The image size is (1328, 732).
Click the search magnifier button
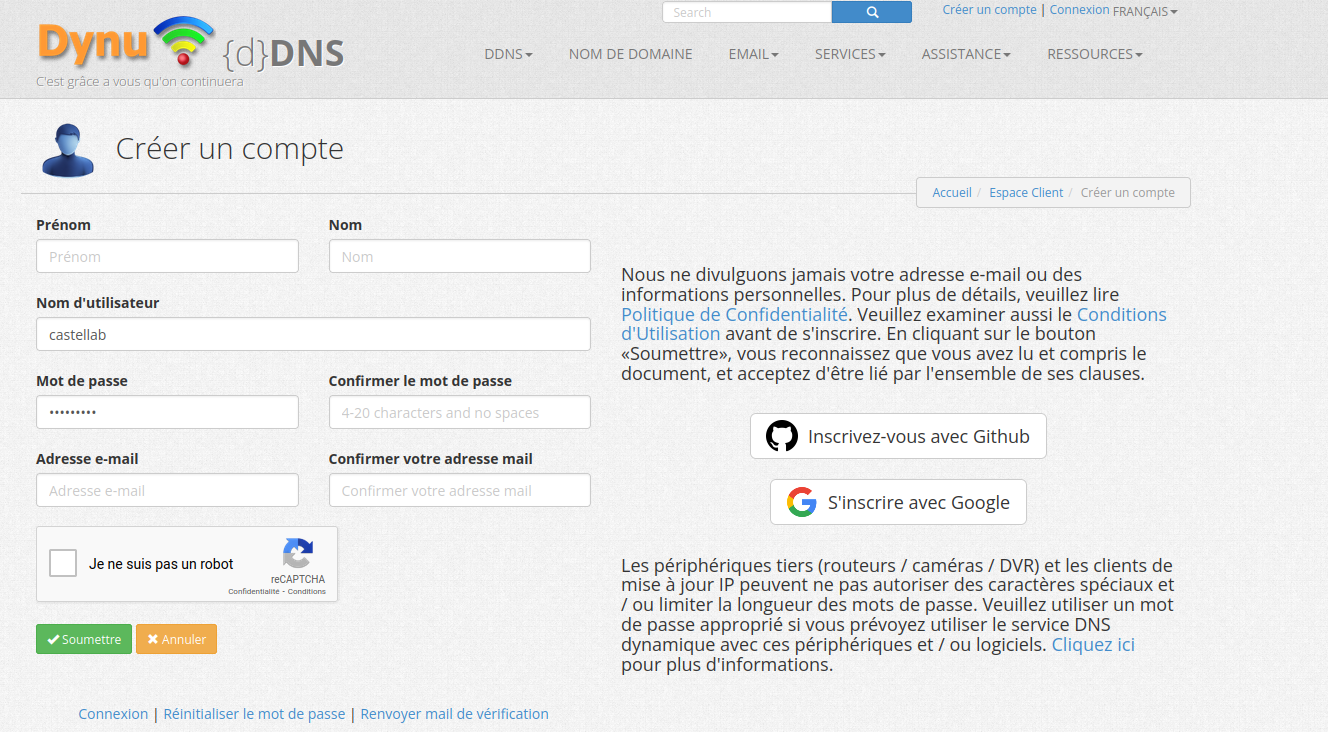(871, 12)
